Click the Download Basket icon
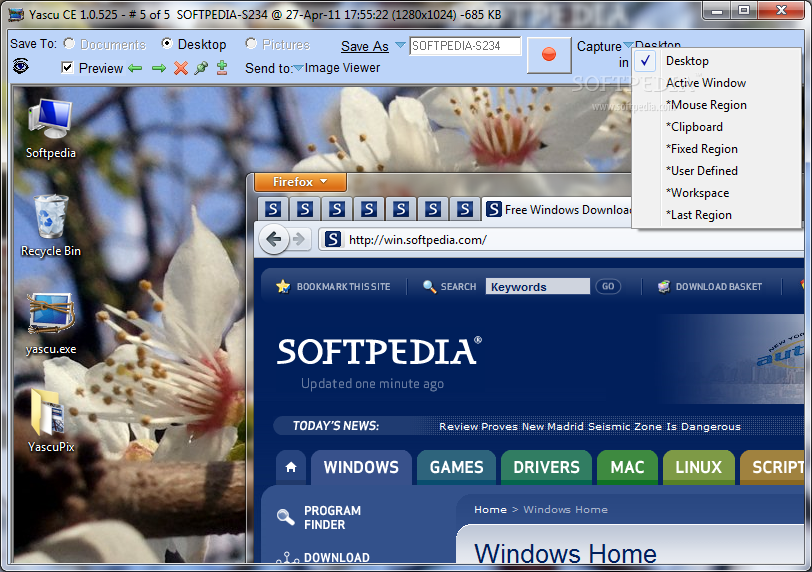 pos(664,286)
